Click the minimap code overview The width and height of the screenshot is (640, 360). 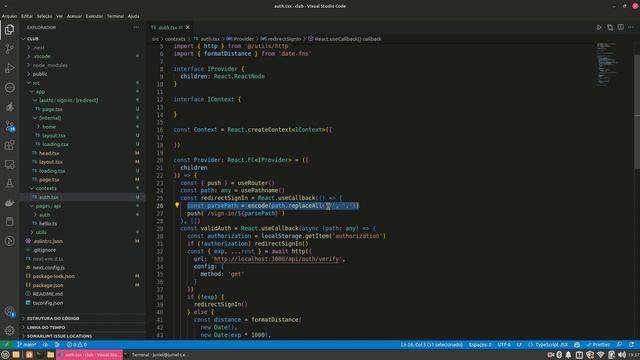[607, 64]
